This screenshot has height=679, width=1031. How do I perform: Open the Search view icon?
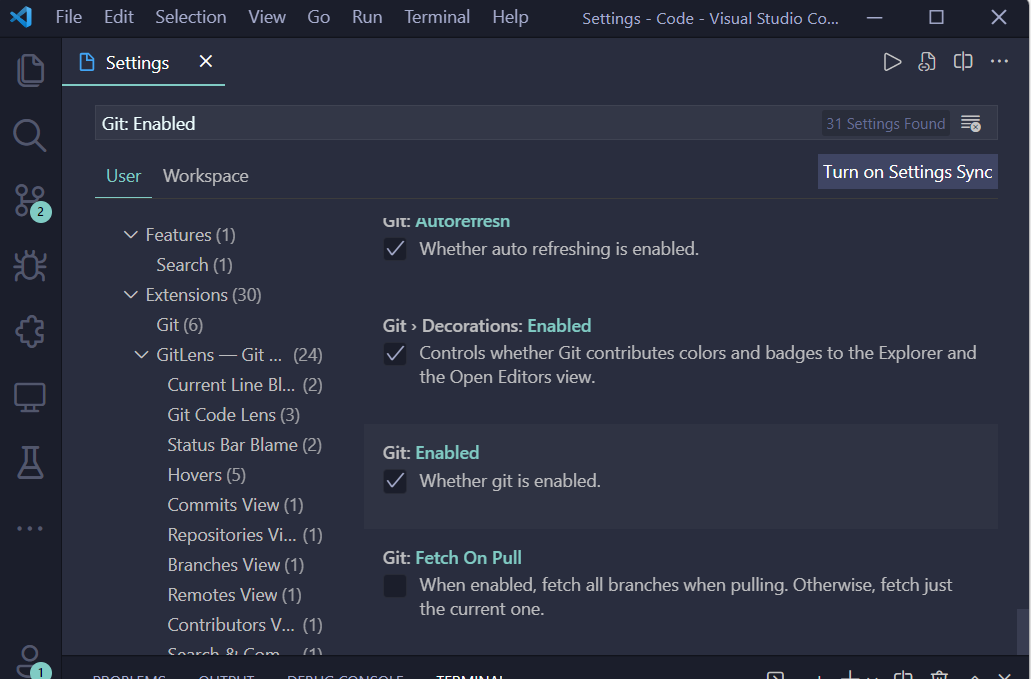pyautogui.click(x=30, y=135)
